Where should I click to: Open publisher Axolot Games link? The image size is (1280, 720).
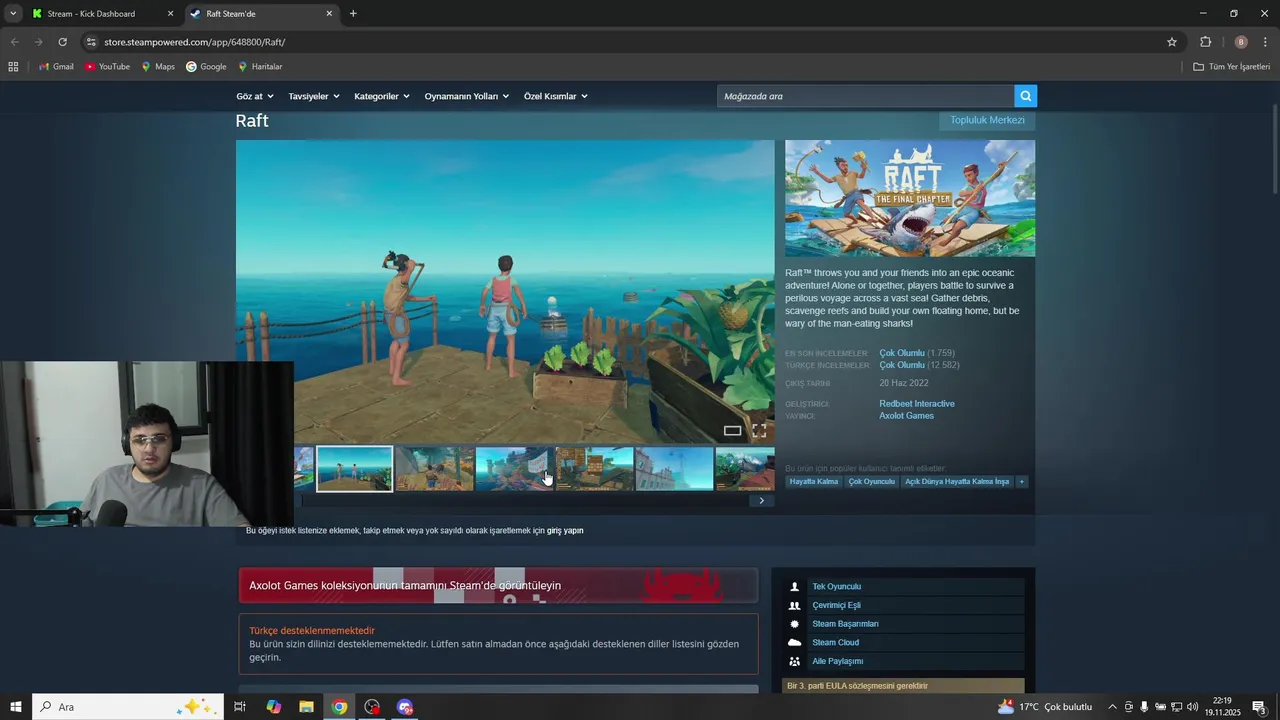(x=907, y=416)
